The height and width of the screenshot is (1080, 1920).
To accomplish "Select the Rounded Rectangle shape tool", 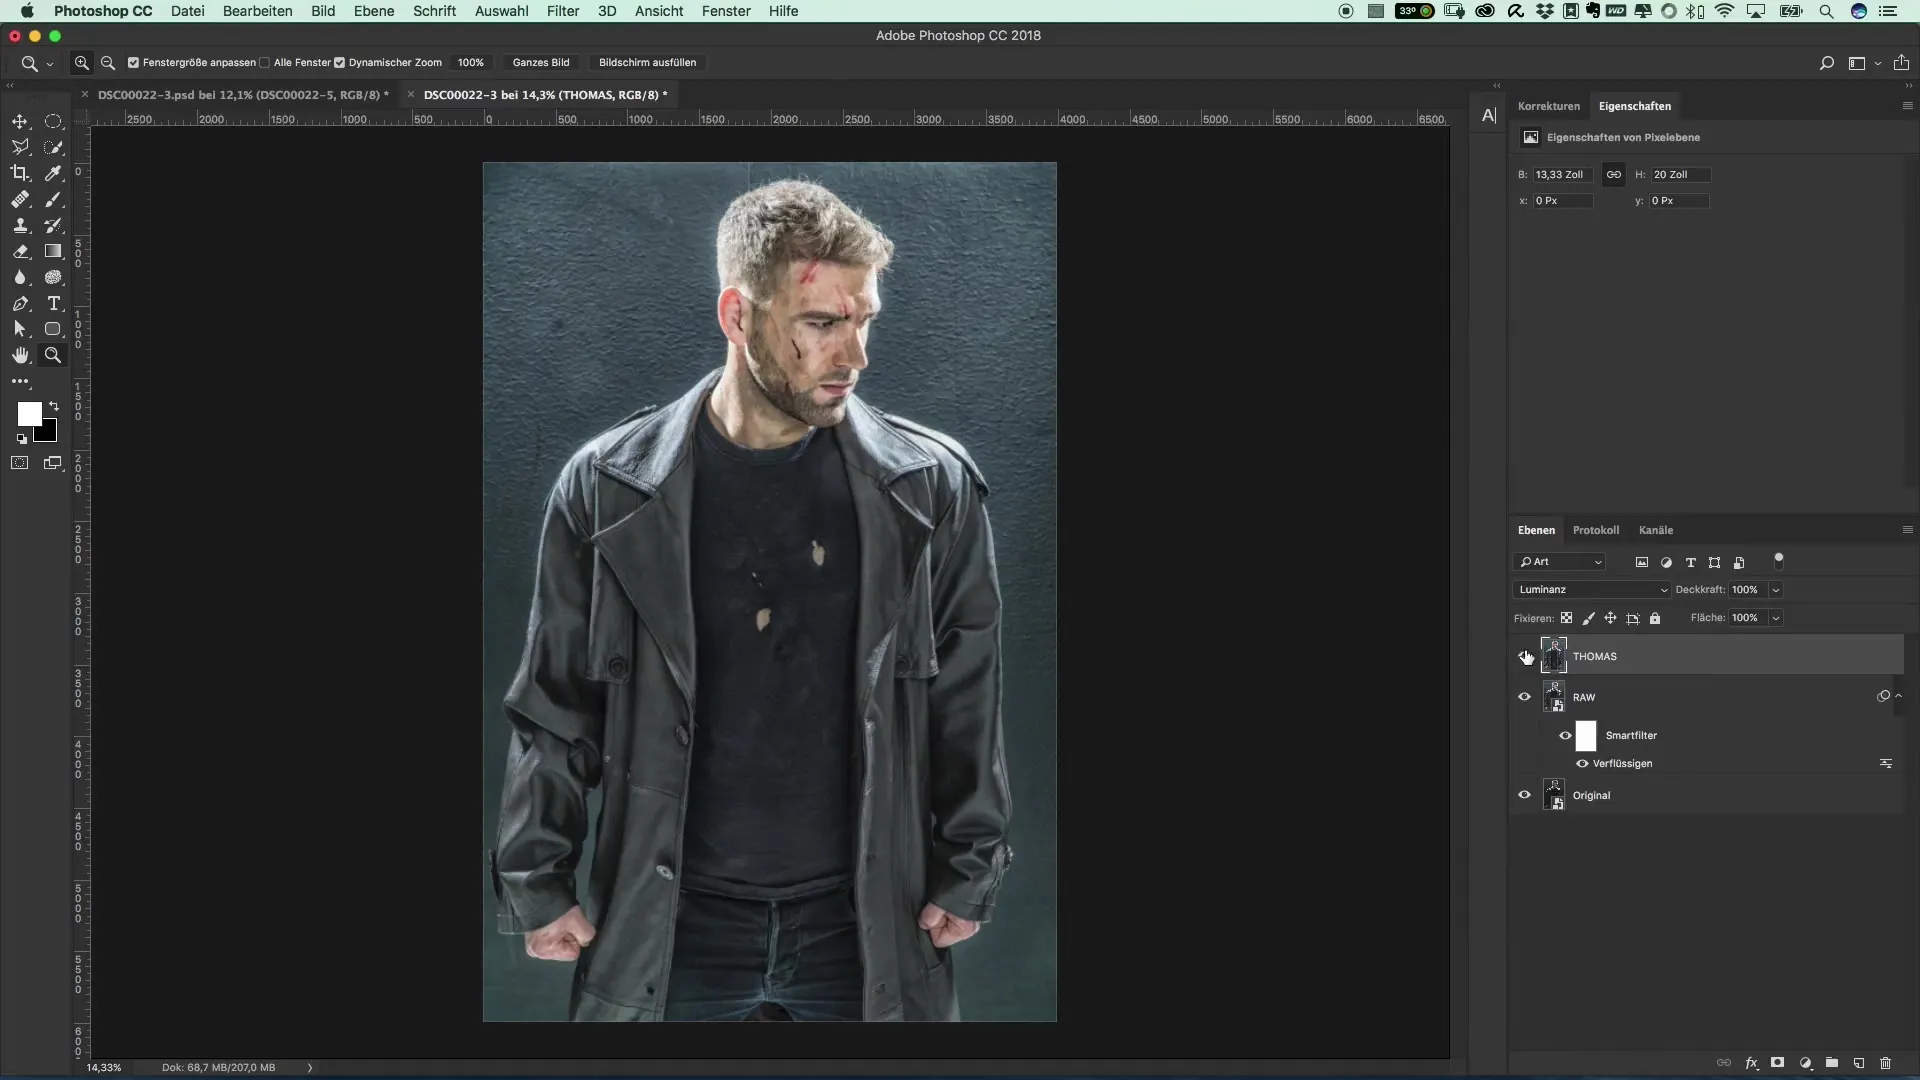I will (x=53, y=329).
